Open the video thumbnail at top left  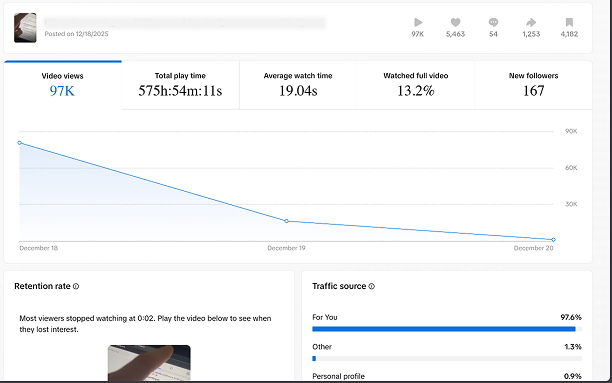pyautogui.click(x=25, y=28)
